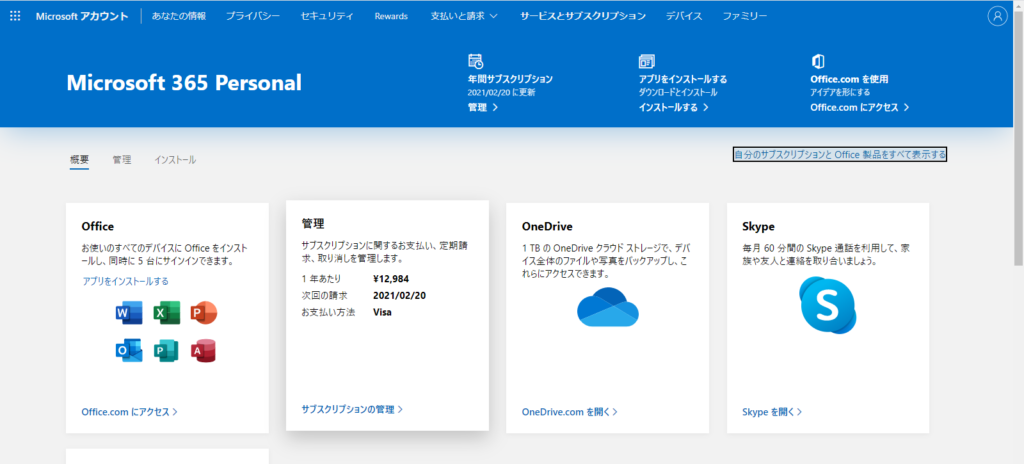Expand the 支払いと請求 dropdown menu
Screen dimensions: 1024x464
click(464, 16)
